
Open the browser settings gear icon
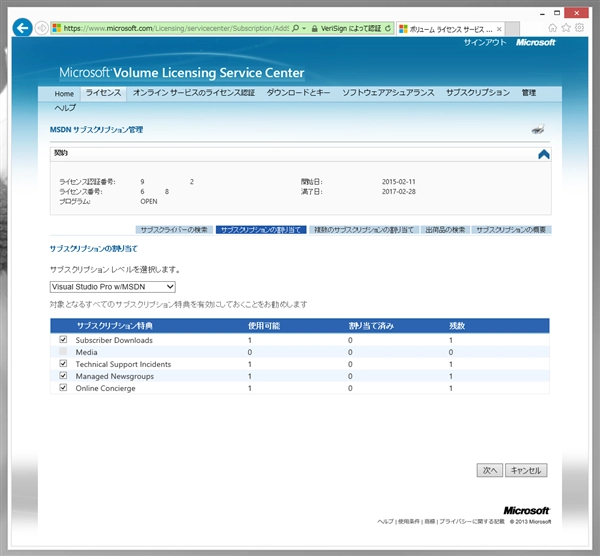580,28
